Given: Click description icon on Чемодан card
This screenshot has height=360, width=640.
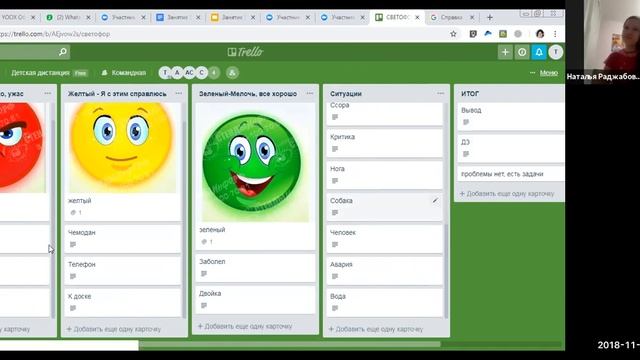Looking at the screenshot, I should point(73,244).
